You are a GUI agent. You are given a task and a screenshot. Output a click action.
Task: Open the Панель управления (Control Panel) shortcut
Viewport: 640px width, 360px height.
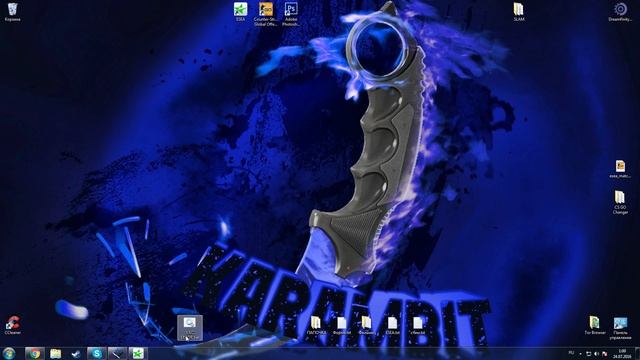[620, 328]
